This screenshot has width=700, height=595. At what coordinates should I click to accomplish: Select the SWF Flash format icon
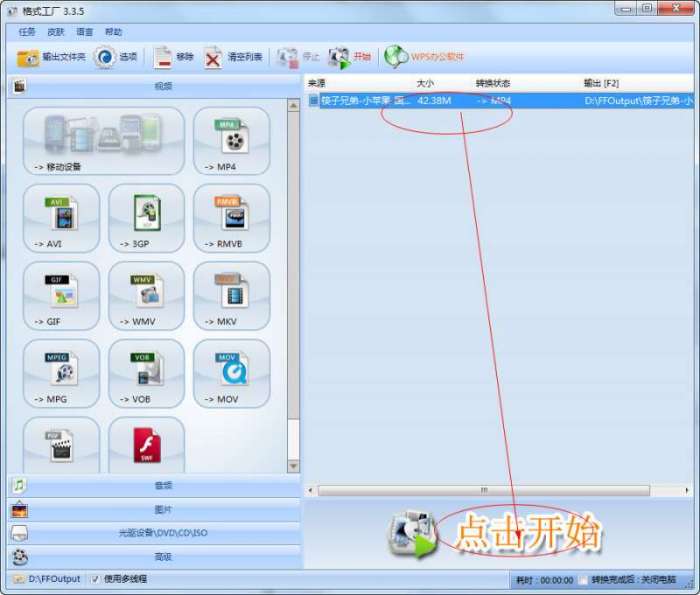click(x=146, y=445)
